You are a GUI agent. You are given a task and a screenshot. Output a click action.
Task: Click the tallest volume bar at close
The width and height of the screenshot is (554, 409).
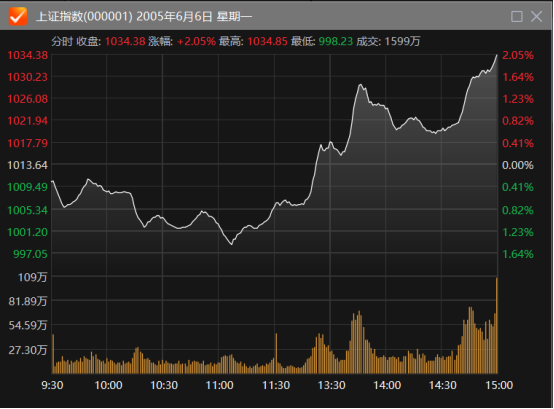496,326
